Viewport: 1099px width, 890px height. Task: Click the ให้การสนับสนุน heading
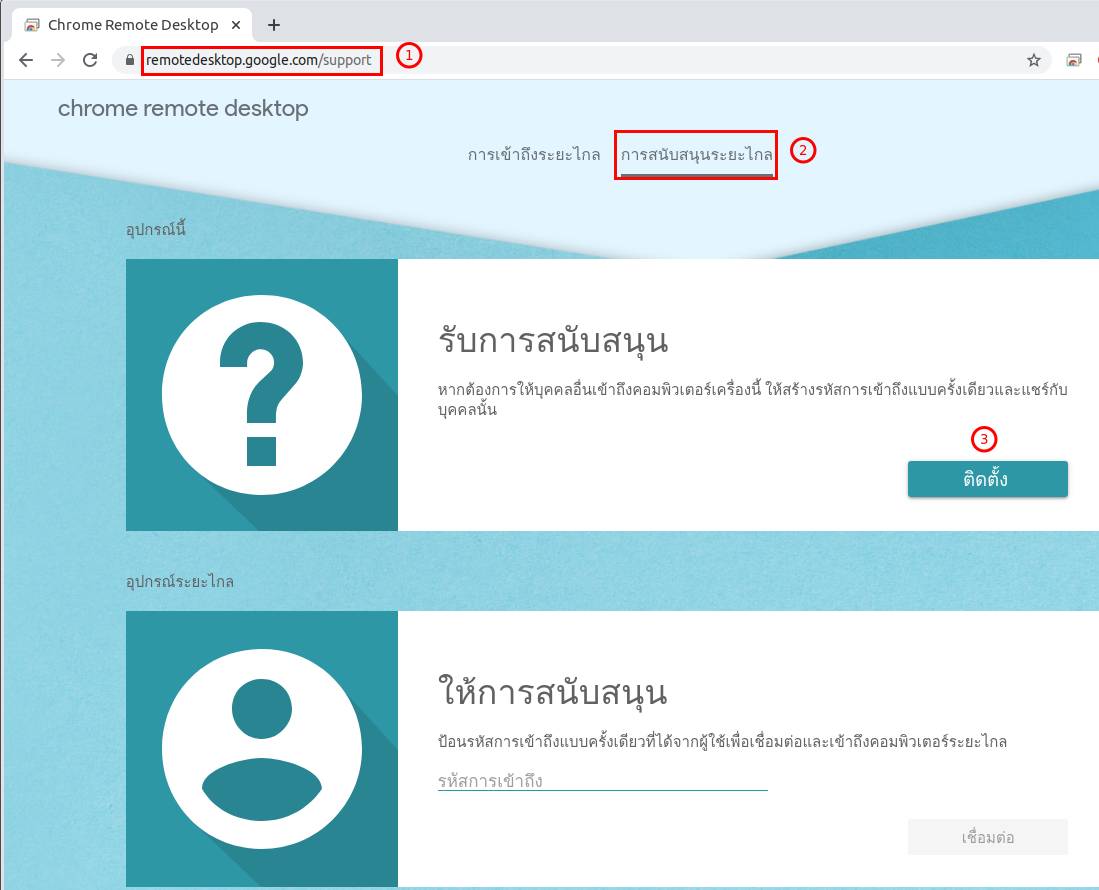[x=553, y=692]
